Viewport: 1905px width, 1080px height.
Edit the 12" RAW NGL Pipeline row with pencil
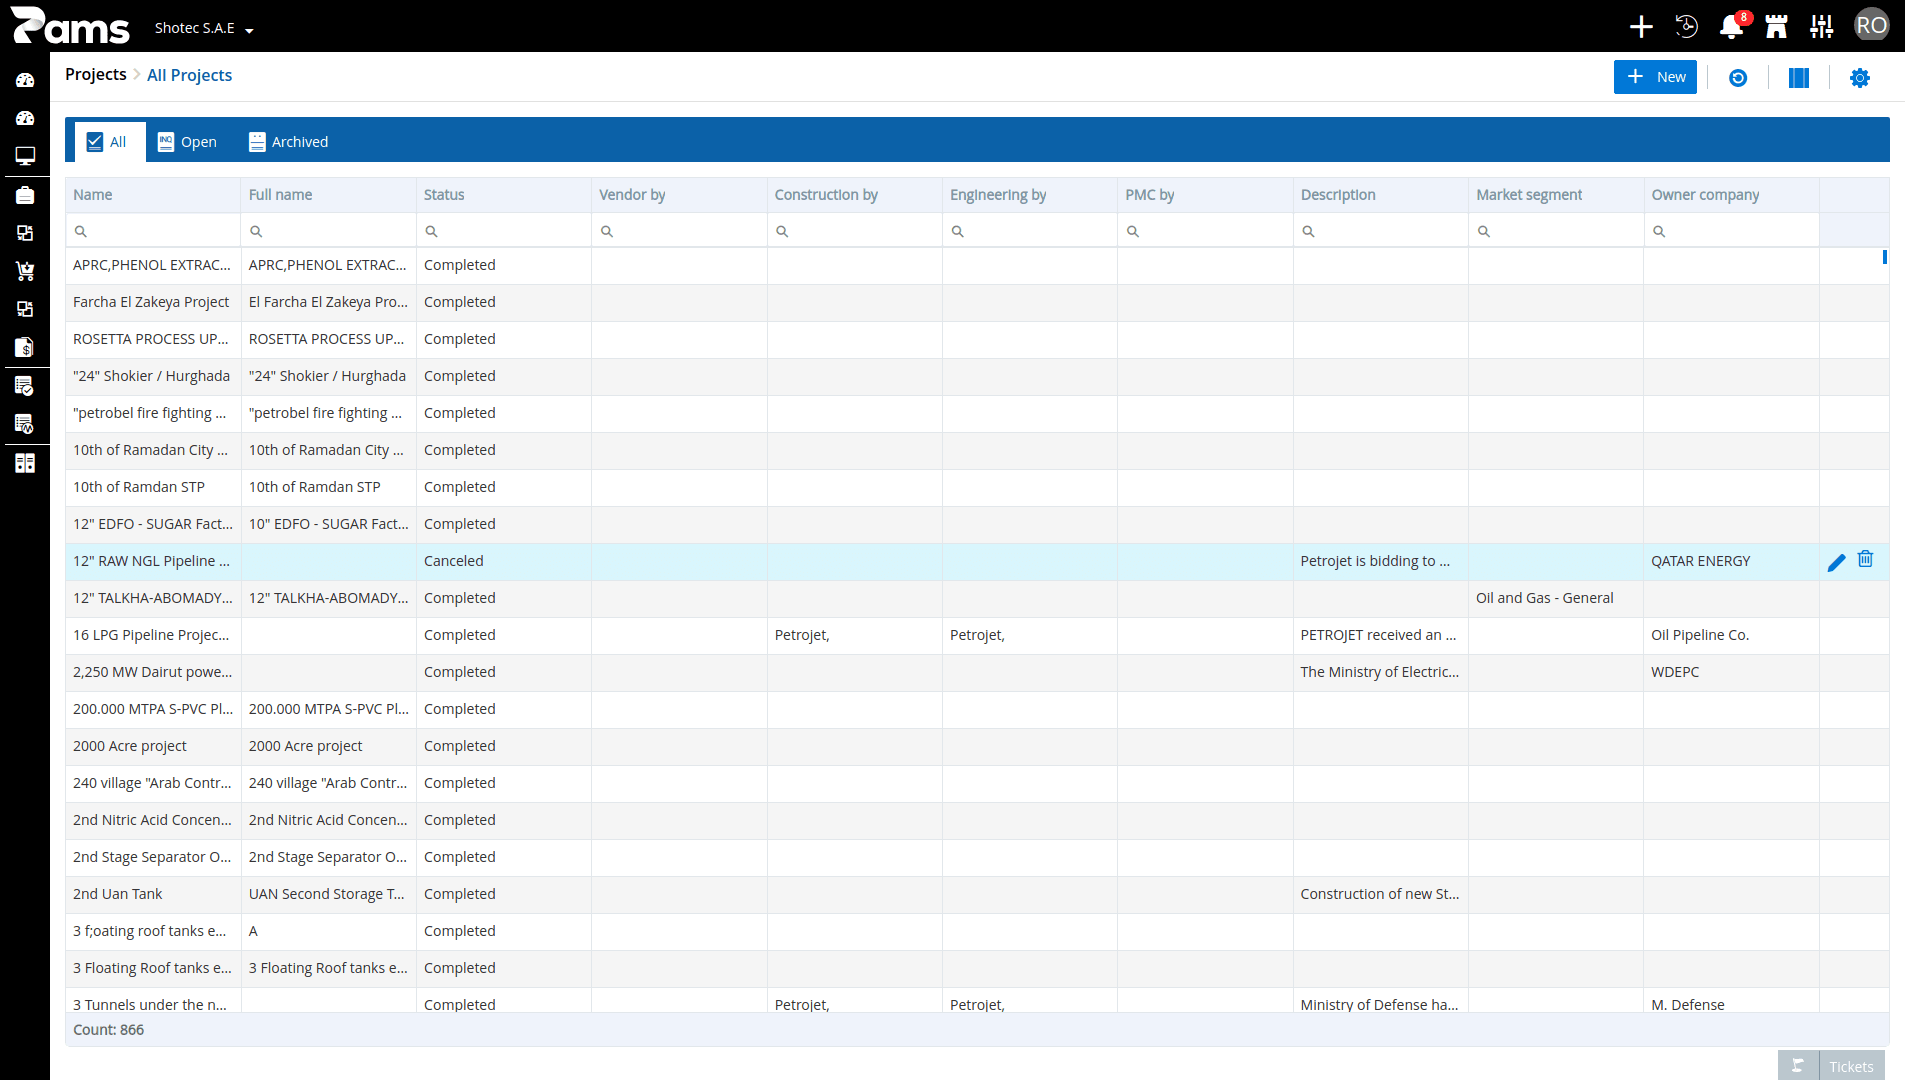(1836, 562)
